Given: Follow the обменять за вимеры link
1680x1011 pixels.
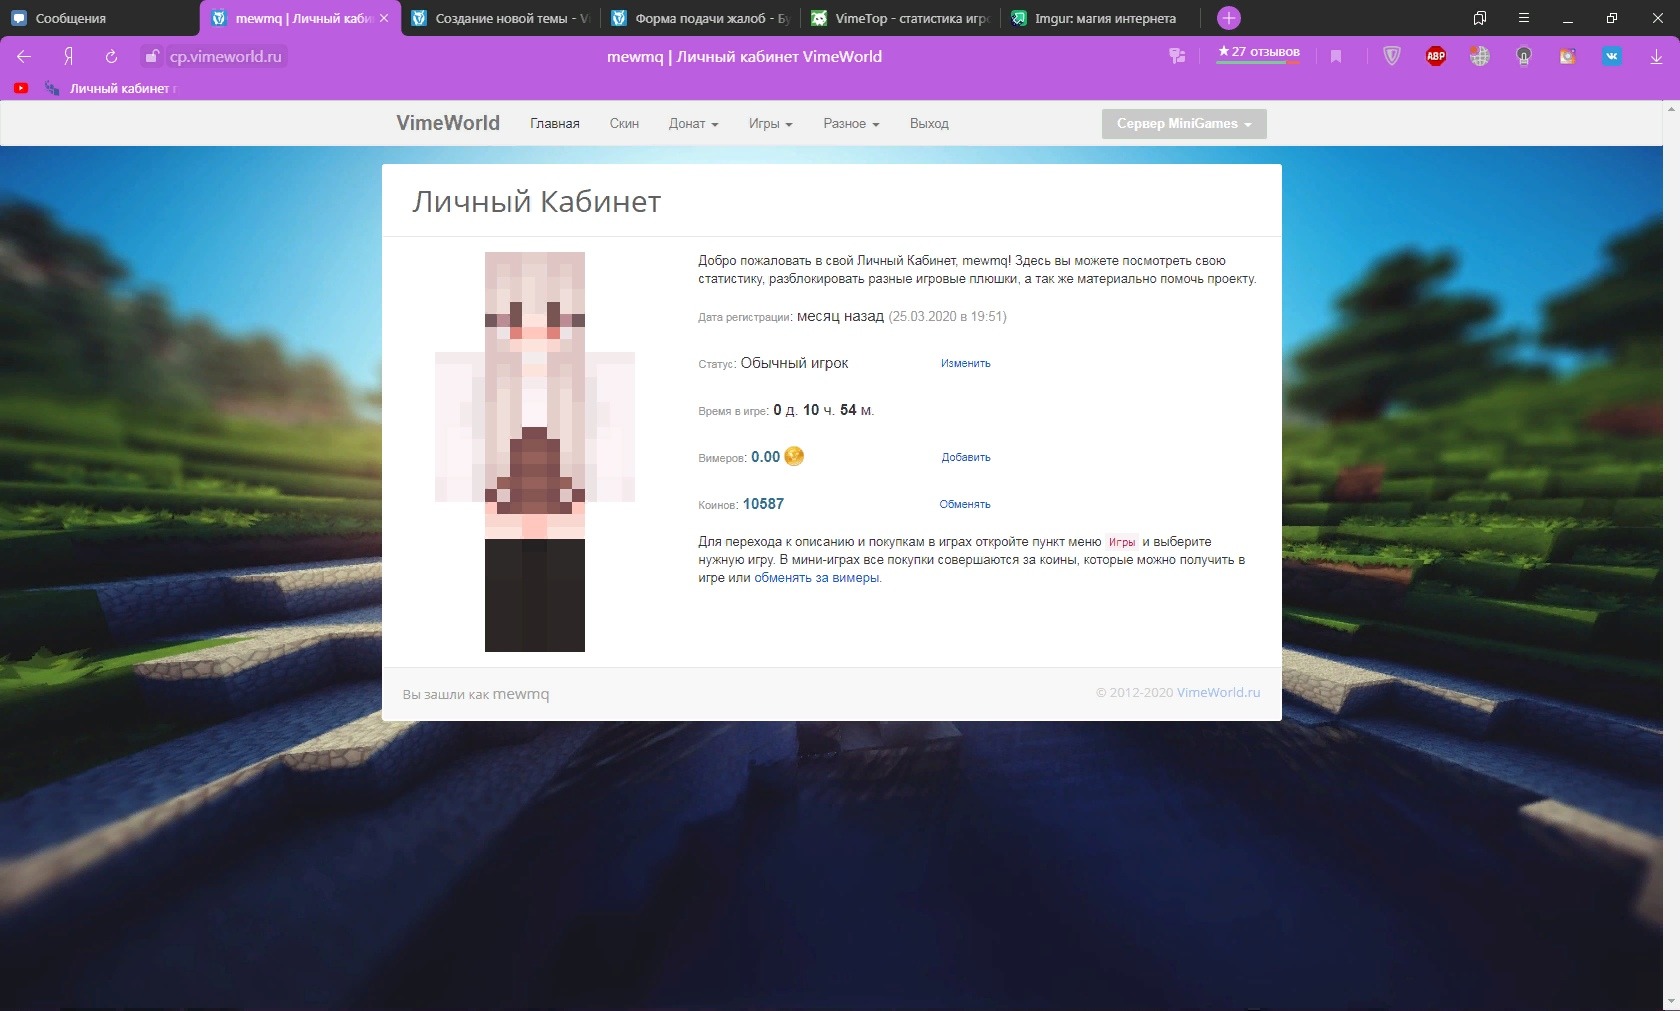Looking at the screenshot, I should pyautogui.click(x=817, y=578).
